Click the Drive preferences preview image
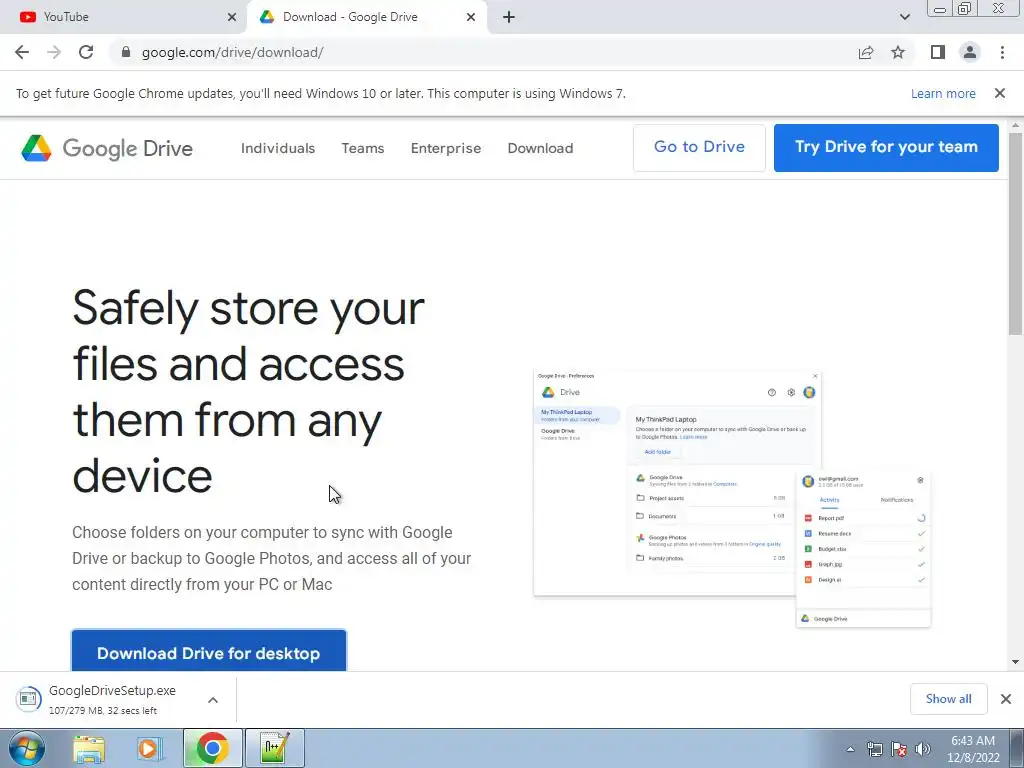The image size is (1024, 768). 731,500
